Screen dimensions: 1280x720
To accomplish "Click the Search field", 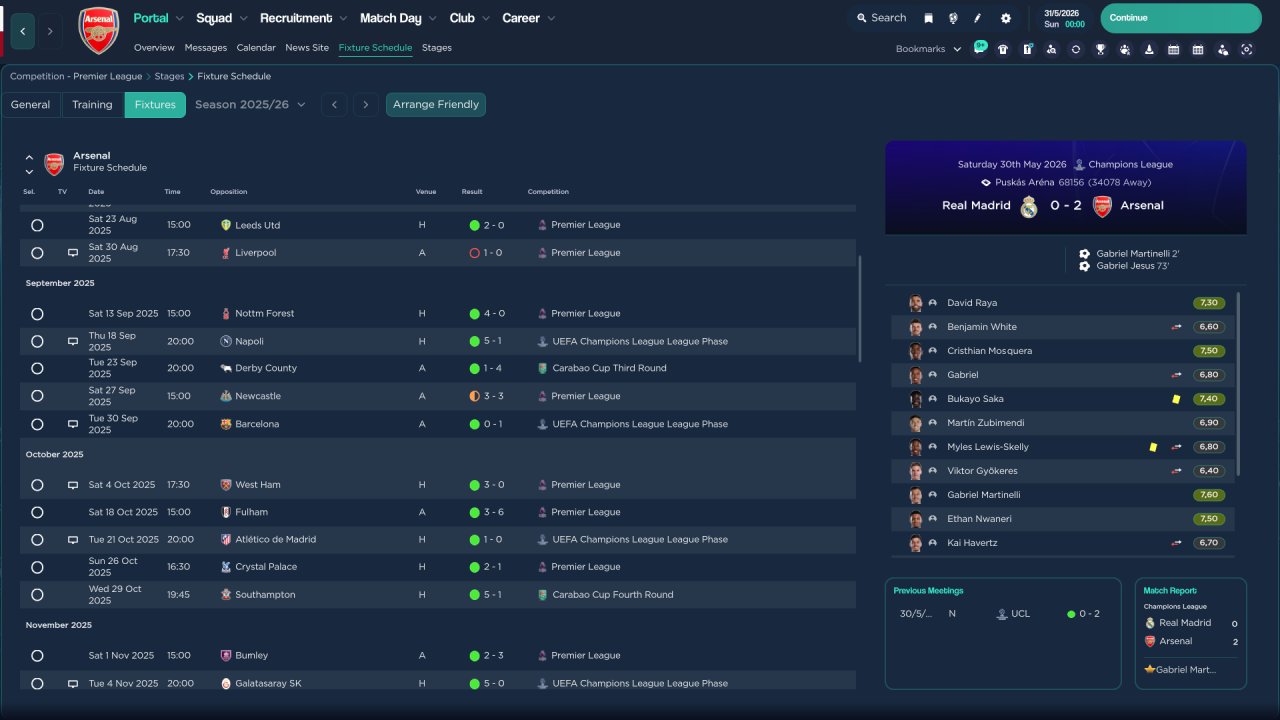I will click(880, 18).
